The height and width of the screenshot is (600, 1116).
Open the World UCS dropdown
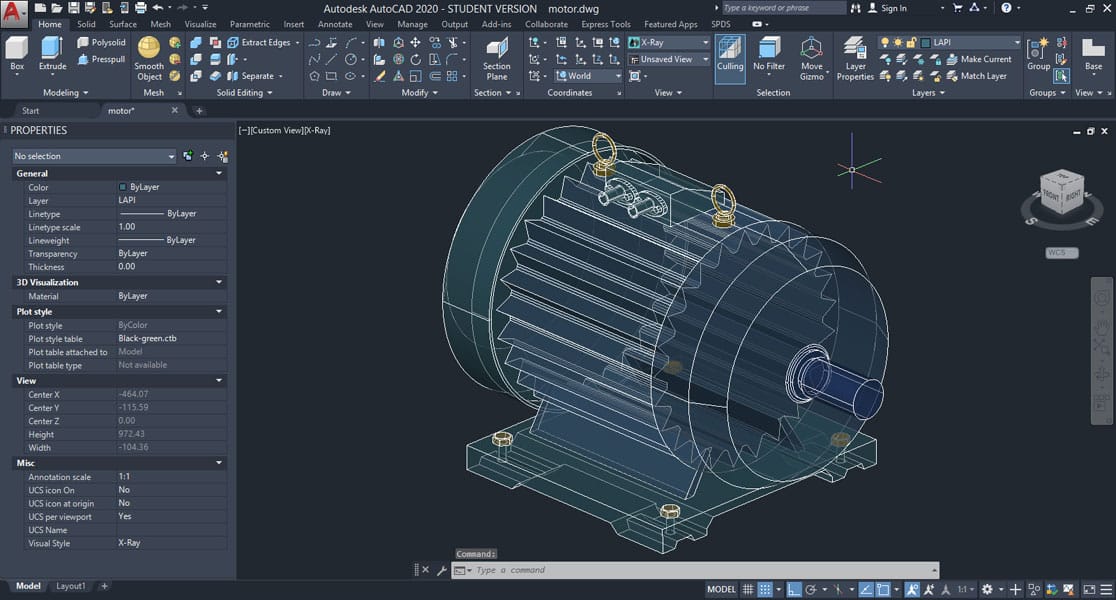(588, 76)
